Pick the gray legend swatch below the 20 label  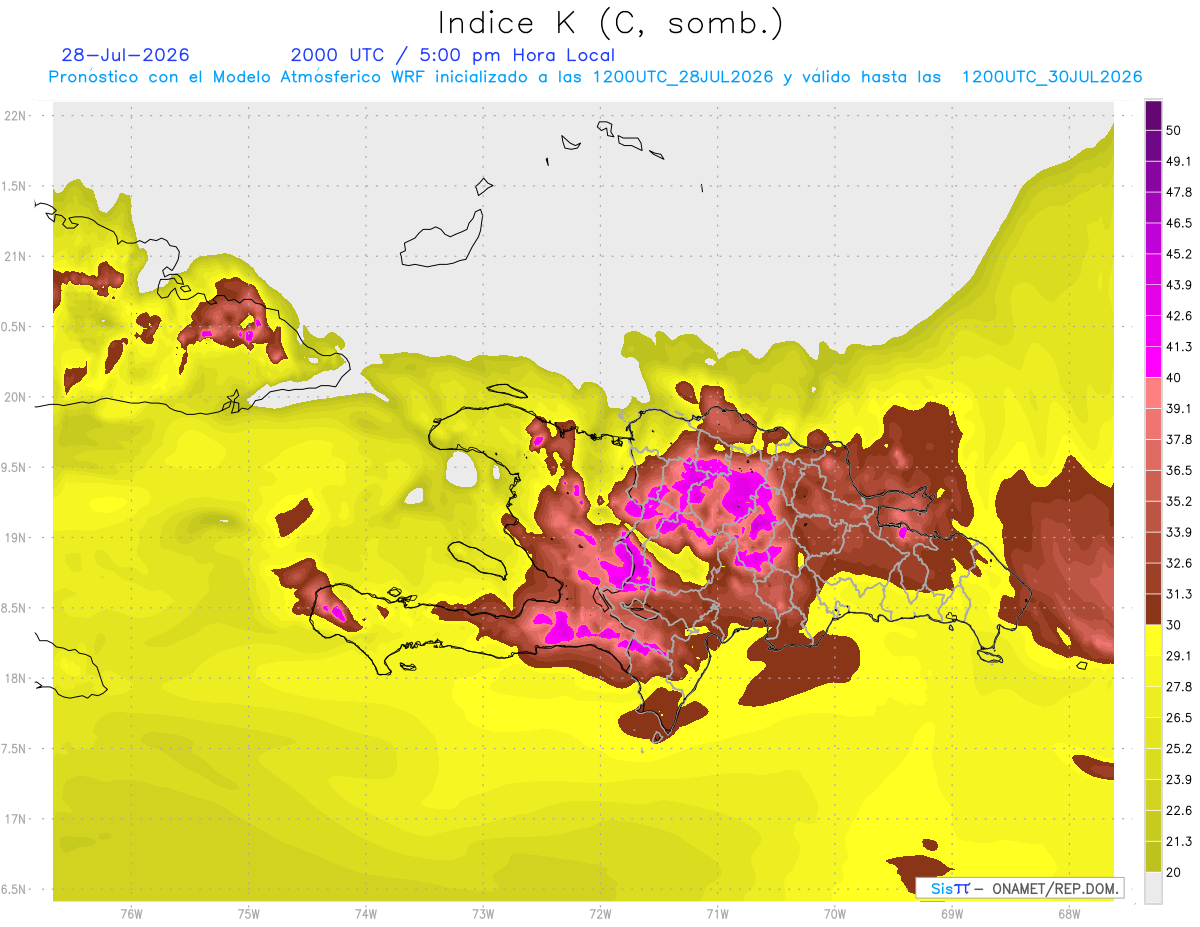point(1153,888)
